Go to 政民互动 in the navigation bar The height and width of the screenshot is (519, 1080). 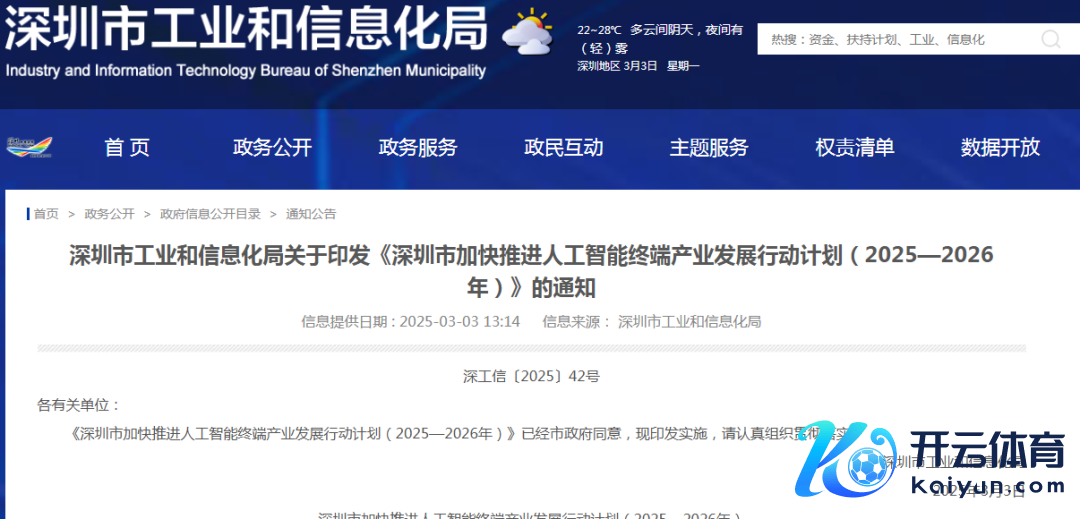(x=563, y=148)
